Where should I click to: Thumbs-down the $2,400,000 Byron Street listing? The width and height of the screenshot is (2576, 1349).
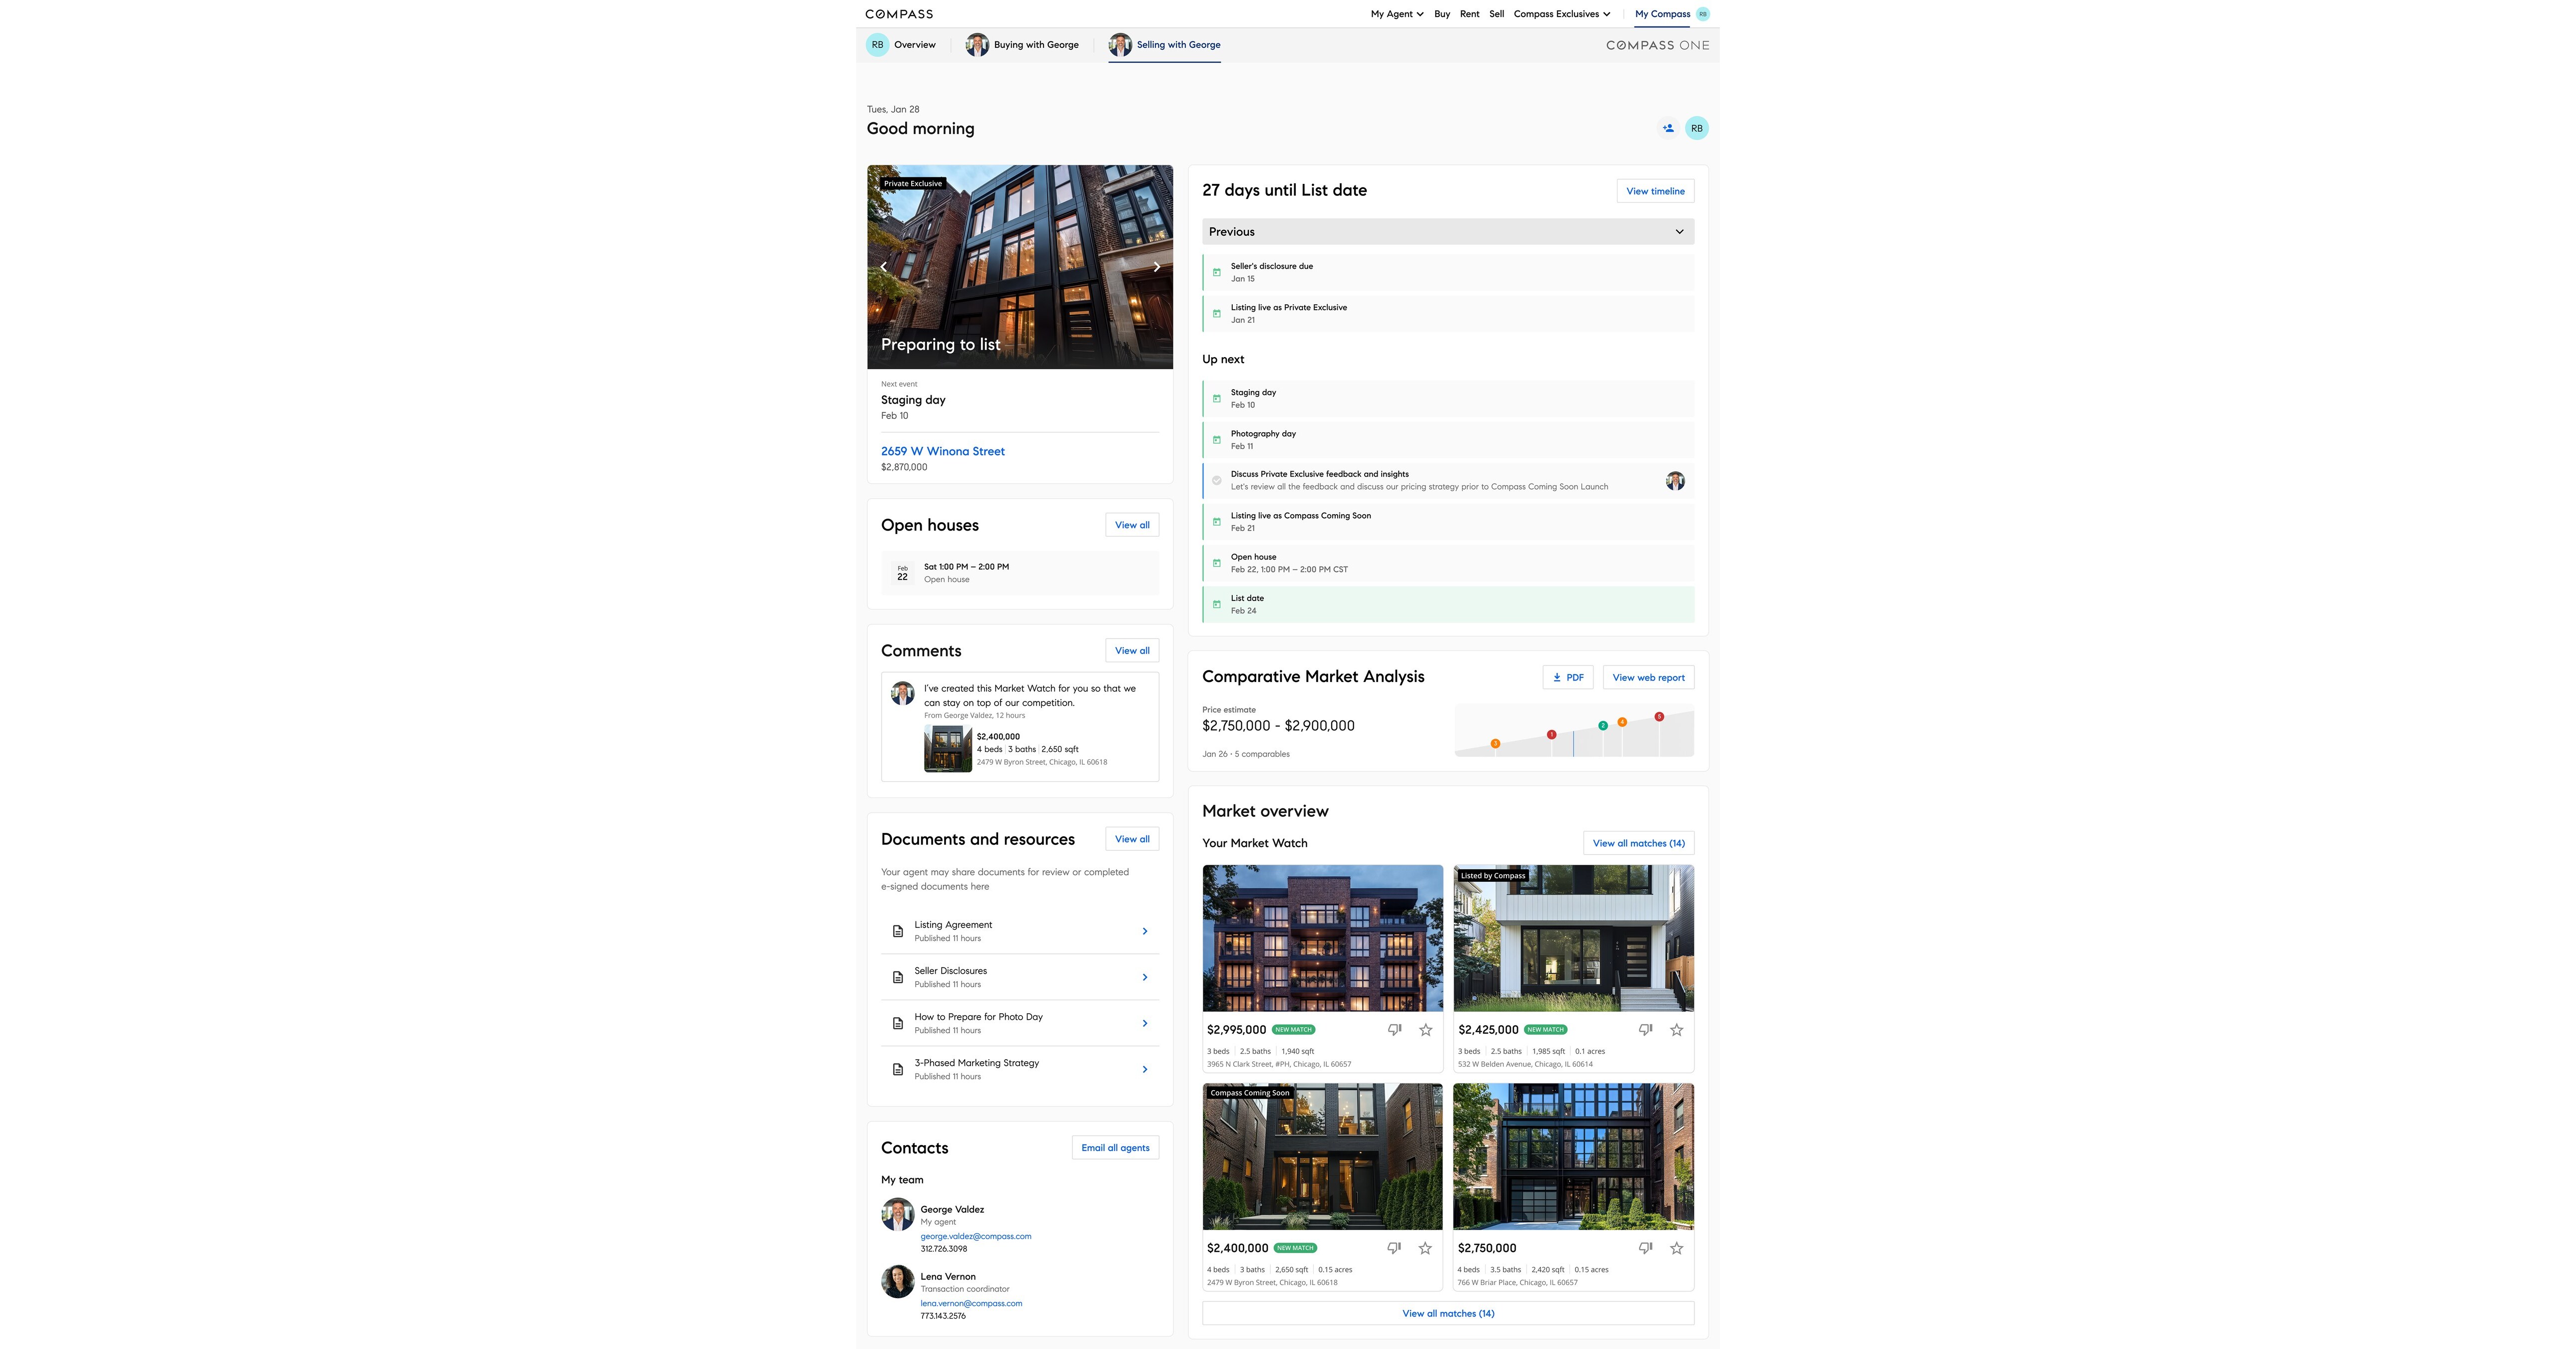[1394, 1248]
